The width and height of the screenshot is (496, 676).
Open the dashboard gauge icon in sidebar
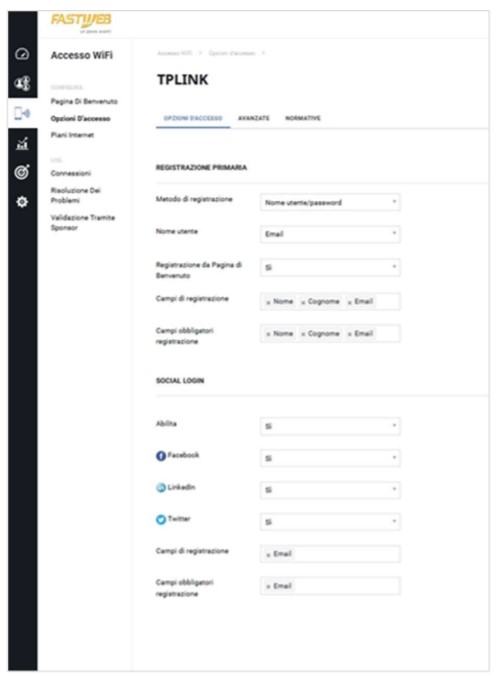click(22, 54)
